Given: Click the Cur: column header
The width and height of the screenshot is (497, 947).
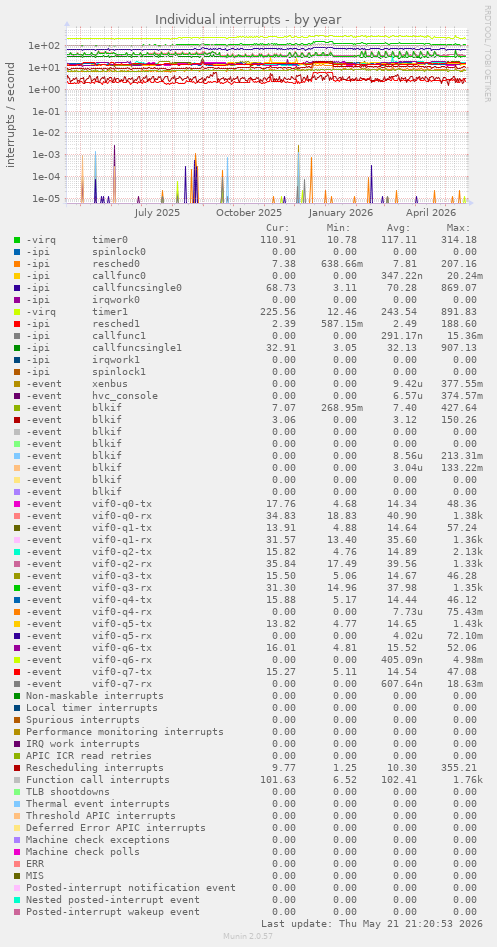Looking at the screenshot, I should pos(278,228).
